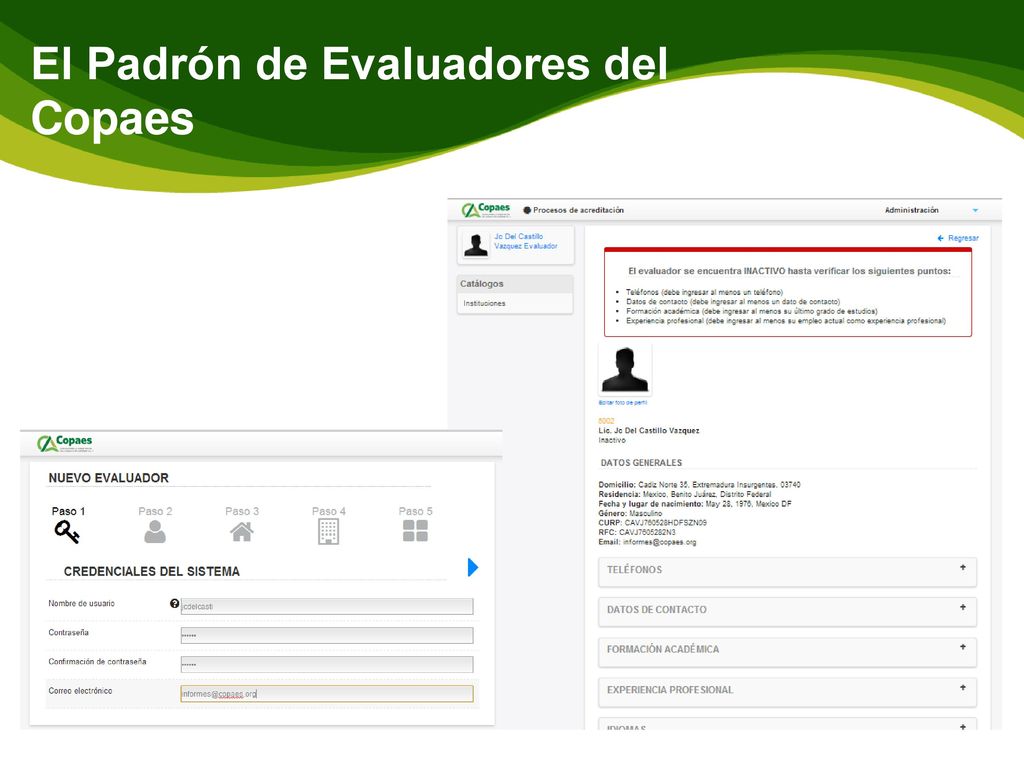The width and height of the screenshot is (1024, 768).
Task: Expand EXPERIENCIA PROFESIONAL plus icon
Action: 963,688
